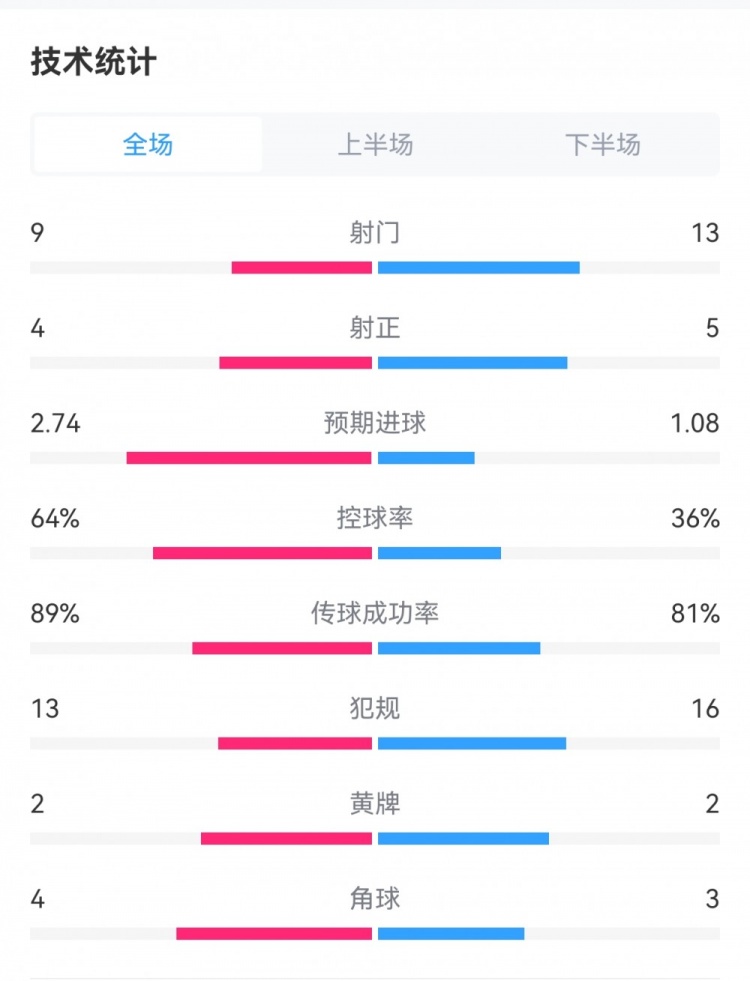Viewport: 750px width, 981px height.
Task: Click the 81% pass accuracy value
Action: coord(695,613)
